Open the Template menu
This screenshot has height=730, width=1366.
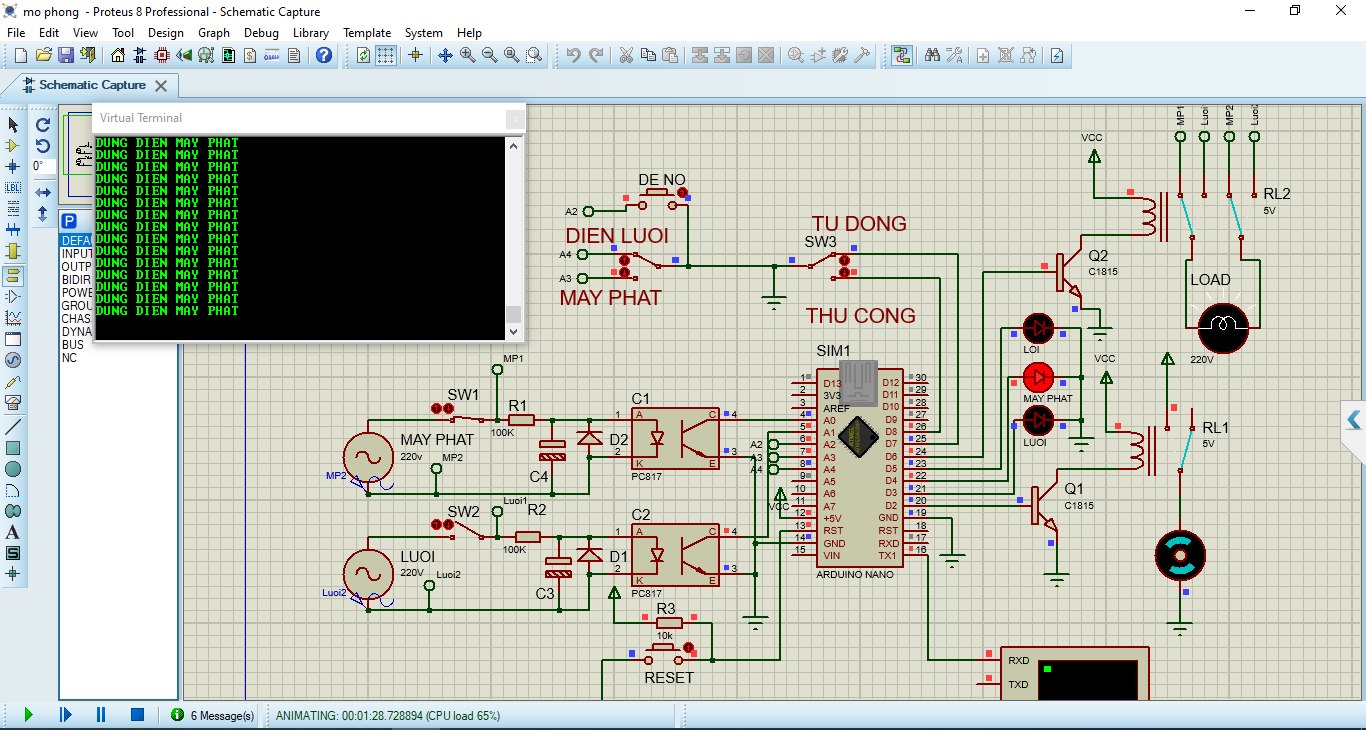click(367, 33)
